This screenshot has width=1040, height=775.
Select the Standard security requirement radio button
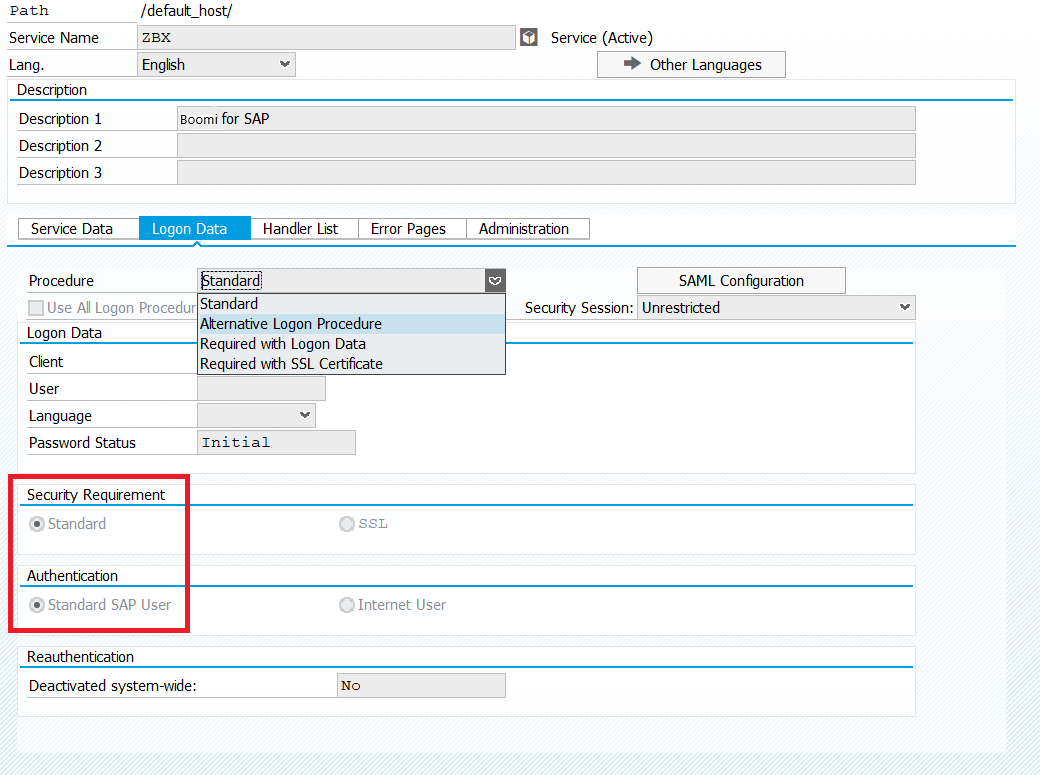coord(37,524)
